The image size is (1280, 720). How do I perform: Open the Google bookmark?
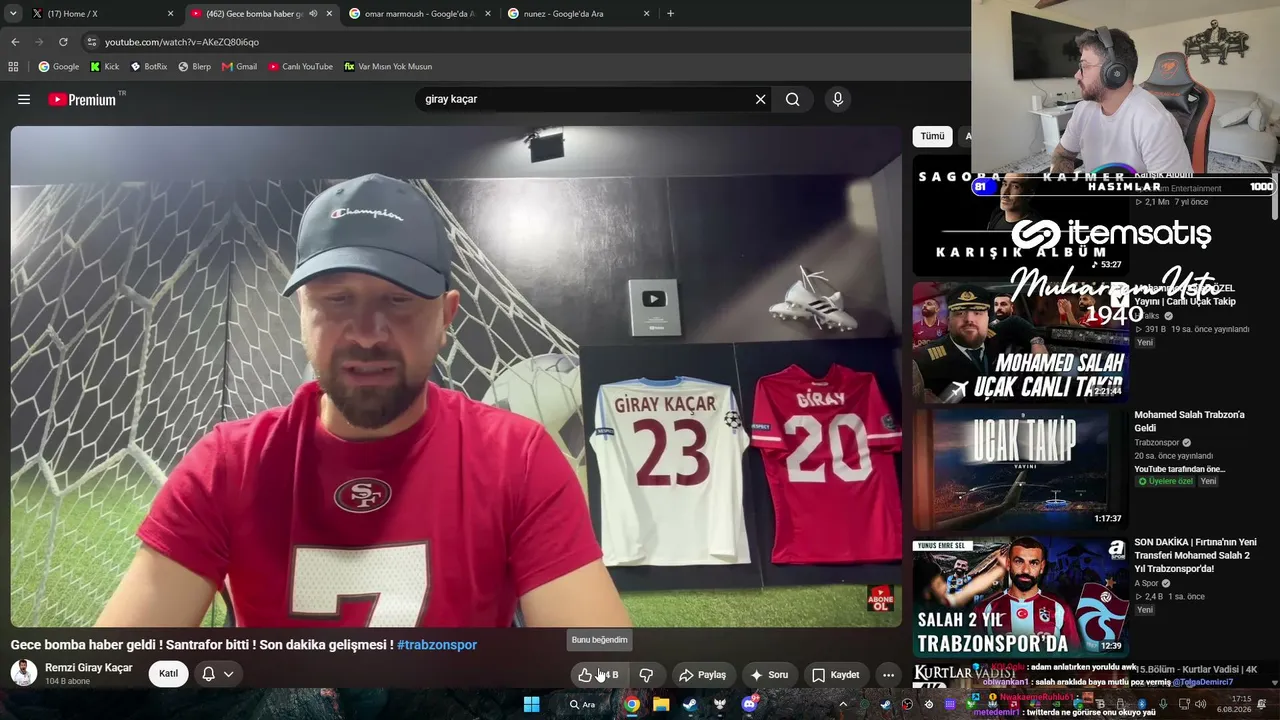pyautogui.click(x=59, y=67)
